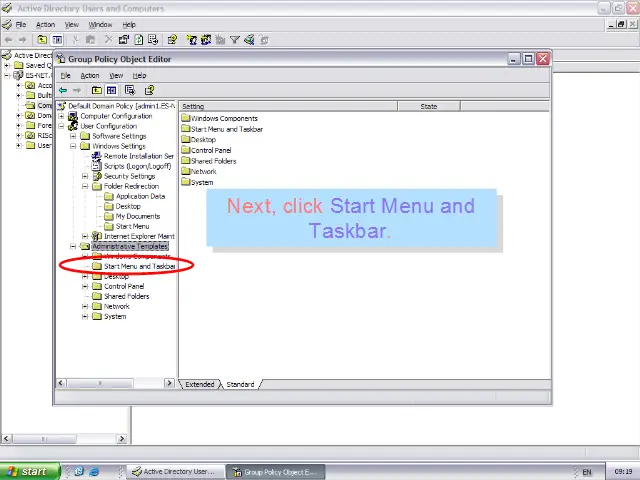Sort by Setting column header
Screen dimensions: 640x480
tap(288, 107)
